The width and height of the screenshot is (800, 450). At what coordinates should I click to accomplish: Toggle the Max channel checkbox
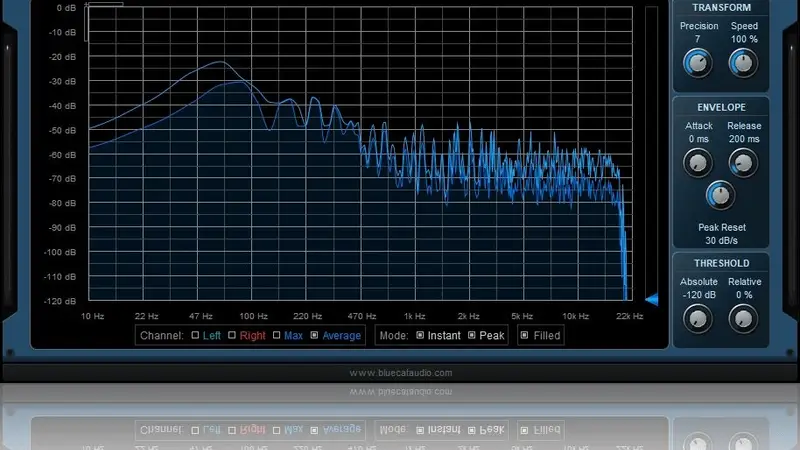pos(276,336)
